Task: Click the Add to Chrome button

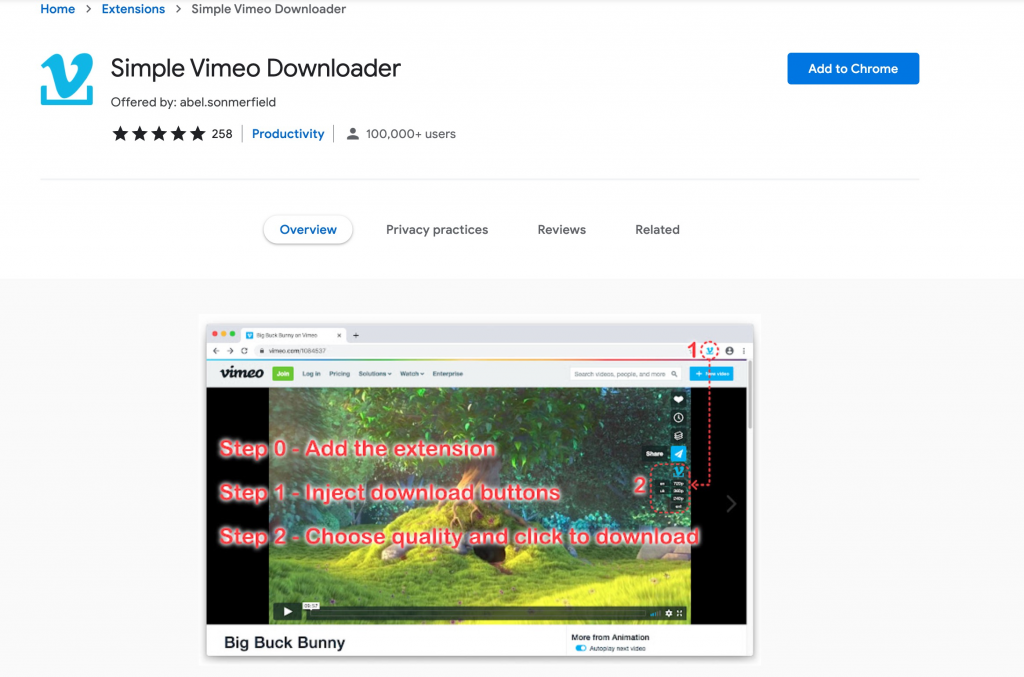Action: coord(853,69)
